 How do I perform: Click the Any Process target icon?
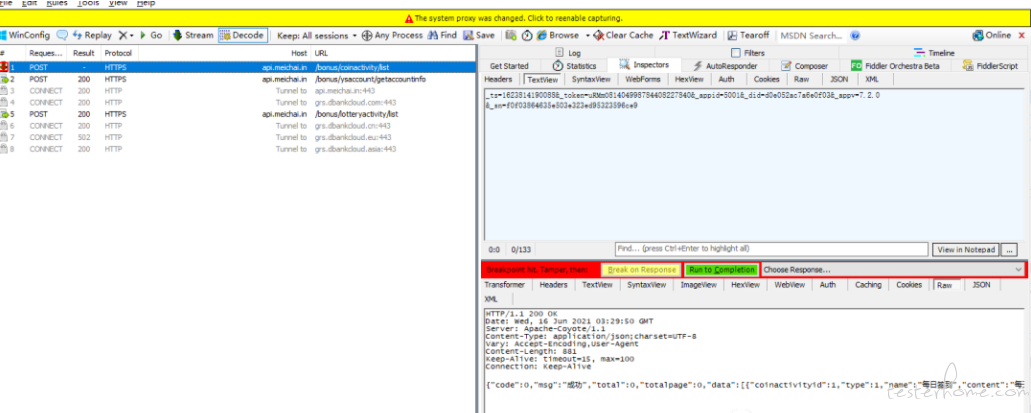(367, 36)
